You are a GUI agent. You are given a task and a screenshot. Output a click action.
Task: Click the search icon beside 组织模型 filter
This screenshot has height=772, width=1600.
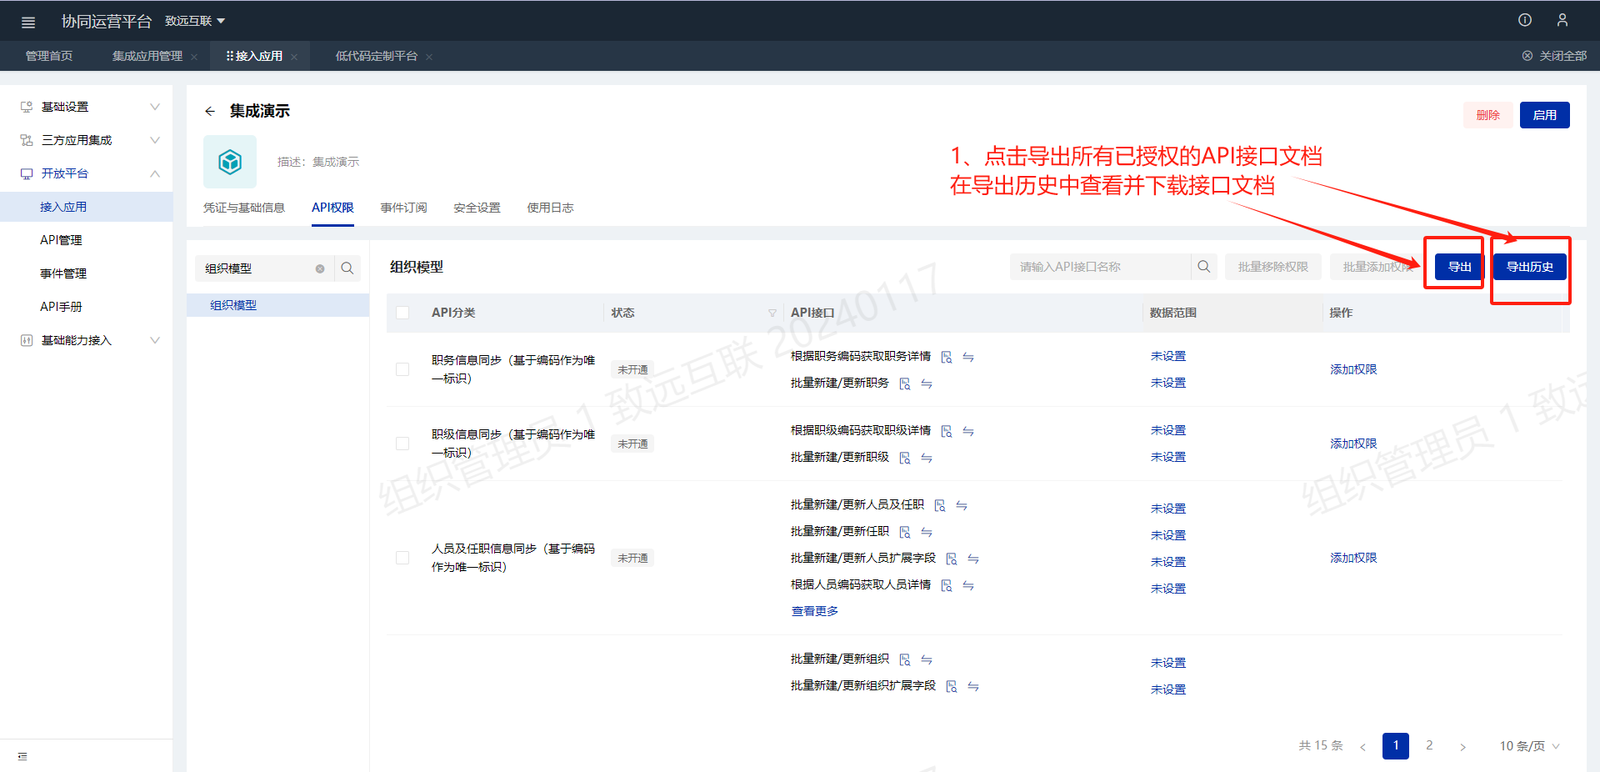tap(347, 268)
